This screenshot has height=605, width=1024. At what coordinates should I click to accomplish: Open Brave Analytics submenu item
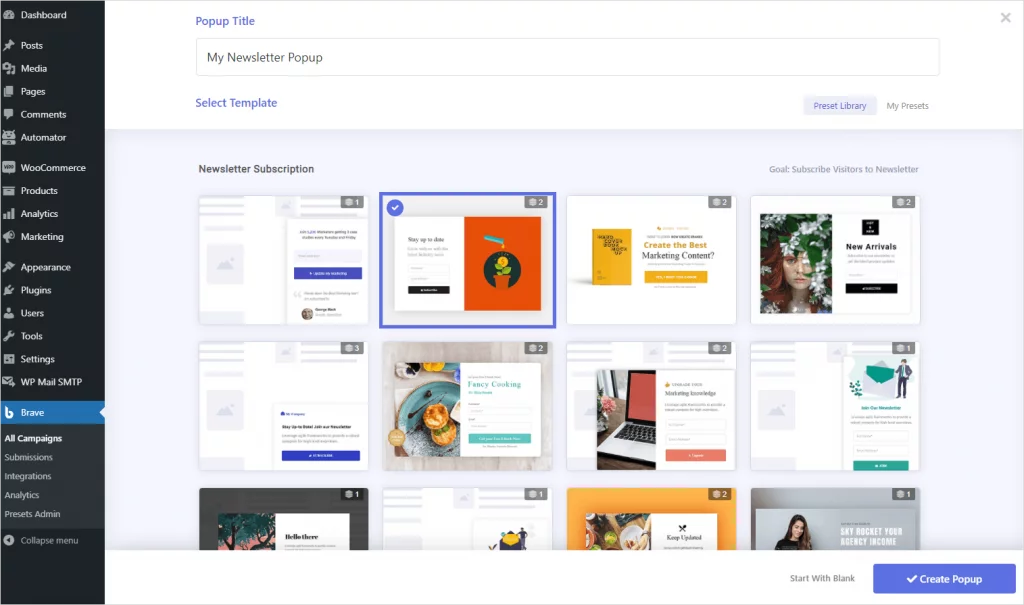click(22, 495)
